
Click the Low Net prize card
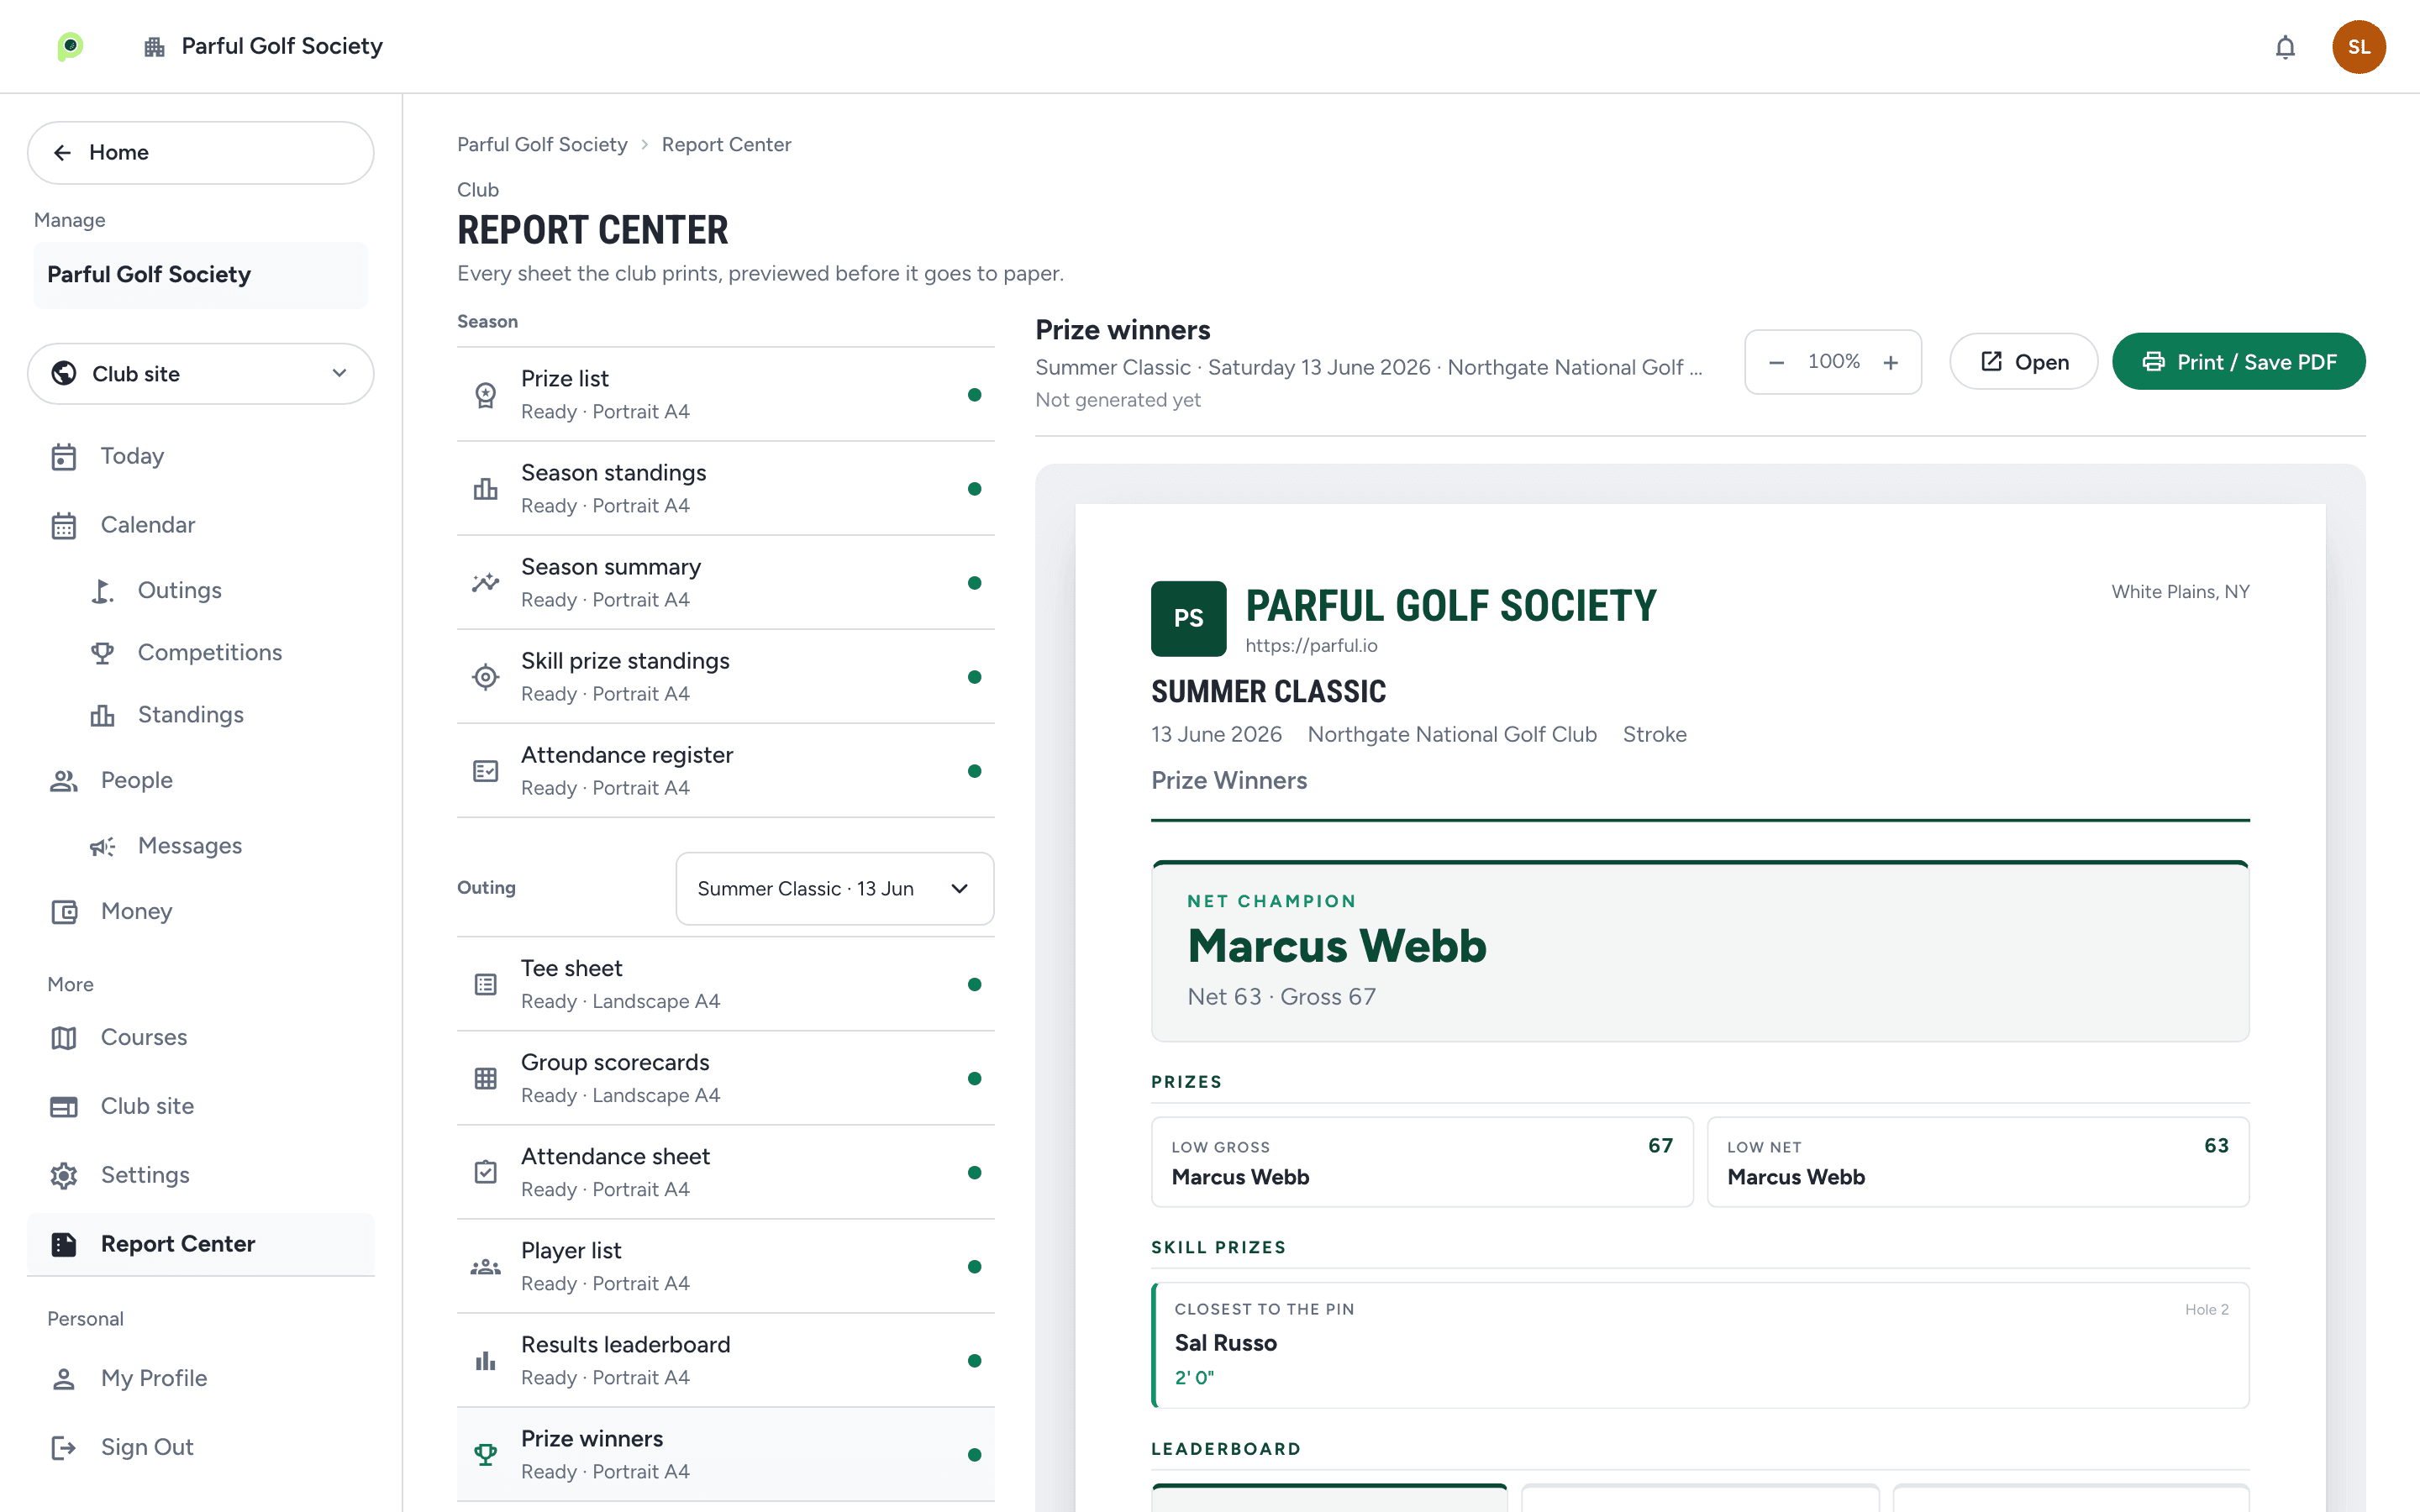click(x=1978, y=1162)
